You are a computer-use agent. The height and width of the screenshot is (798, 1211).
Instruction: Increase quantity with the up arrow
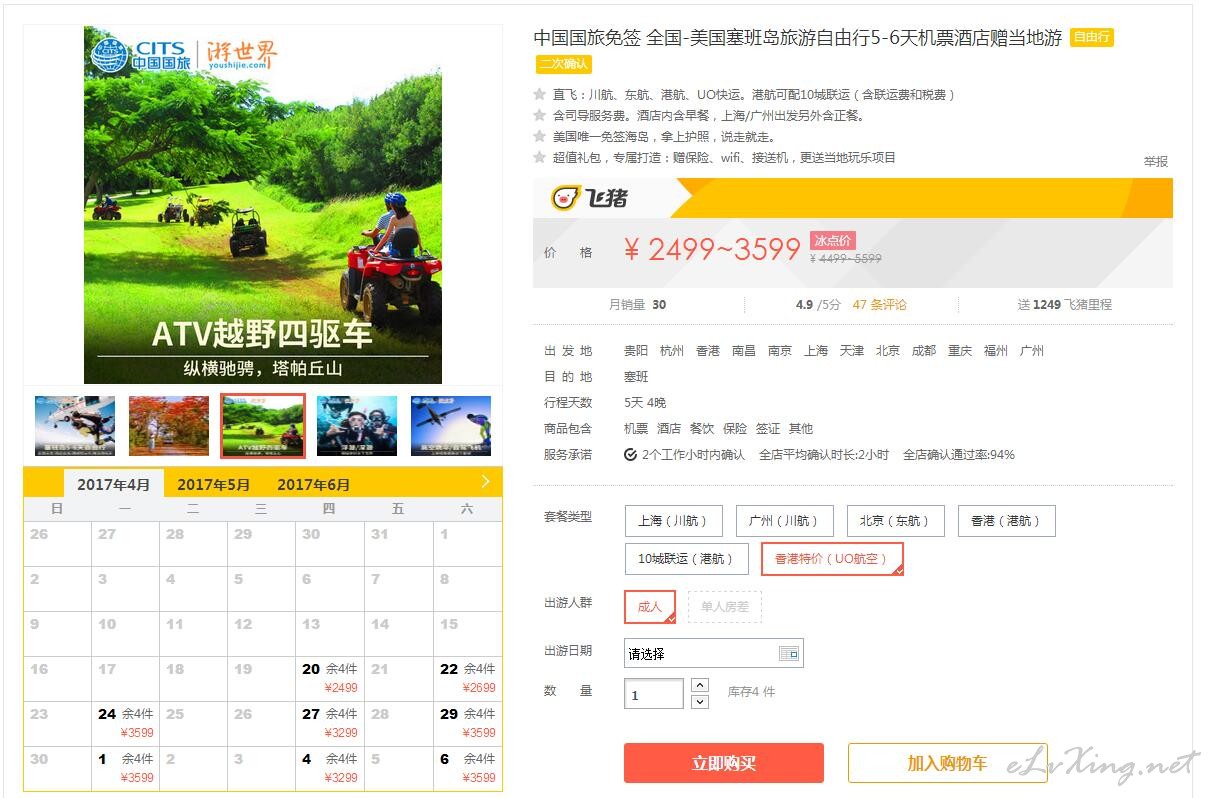700,686
